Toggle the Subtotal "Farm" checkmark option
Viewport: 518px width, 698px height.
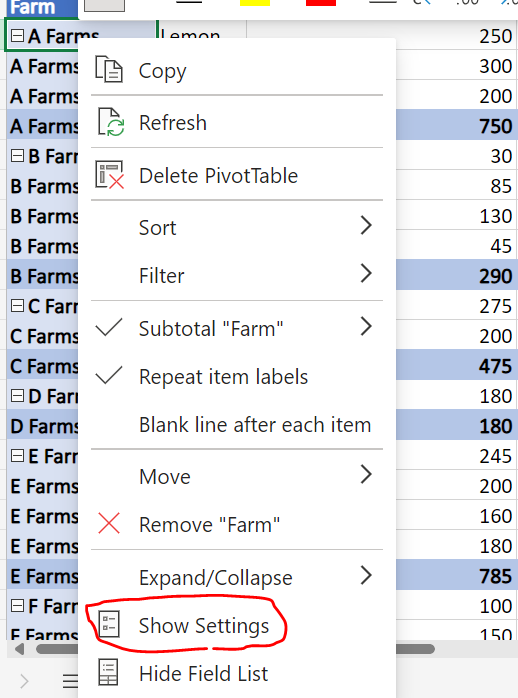pos(210,329)
